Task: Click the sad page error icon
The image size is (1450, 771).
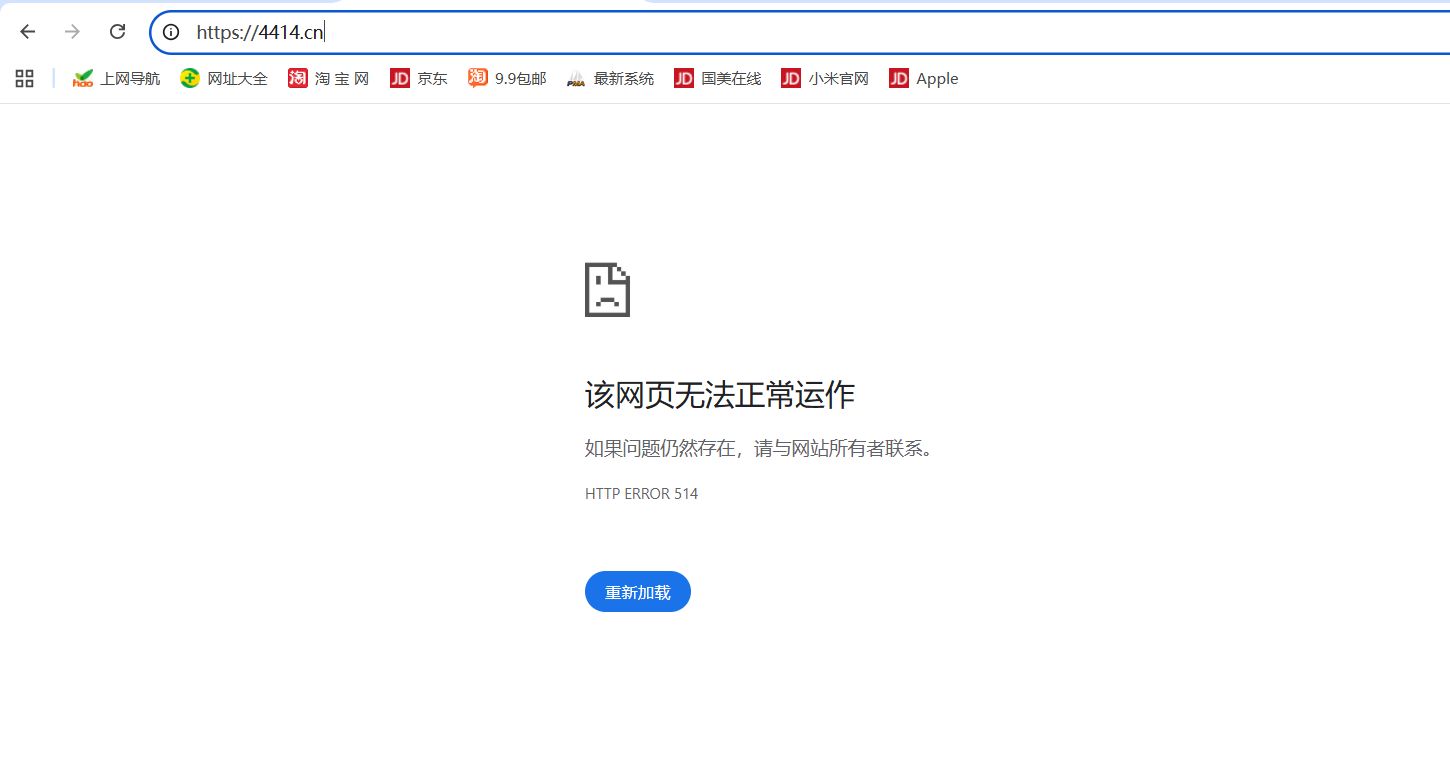Action: tap(607, 290)
